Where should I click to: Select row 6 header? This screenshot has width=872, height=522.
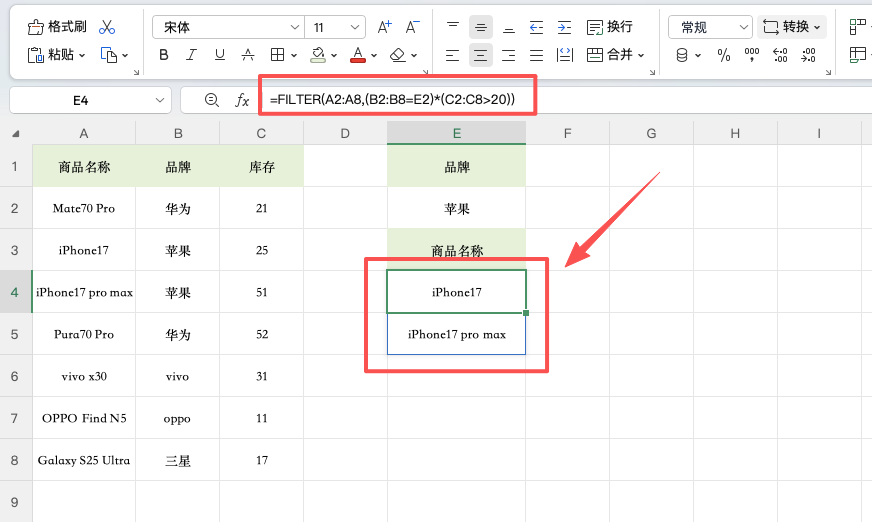tap(16, 376)
